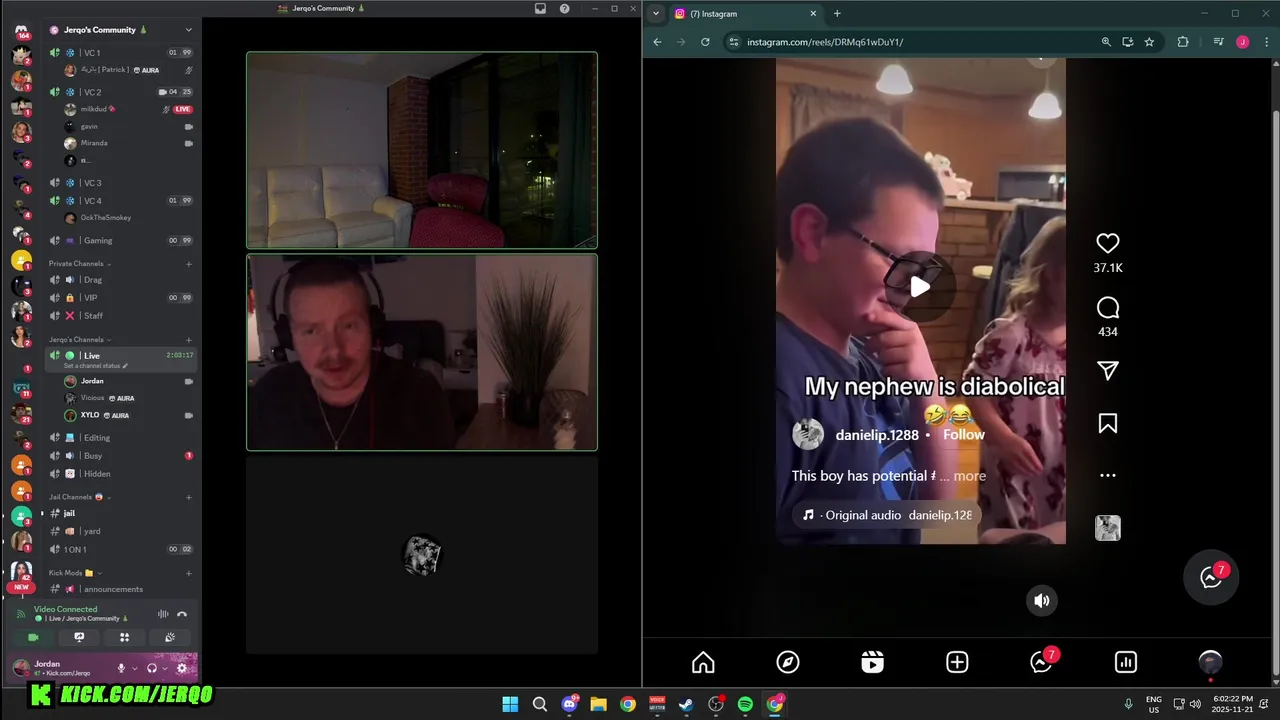
Task: Reload the Instagram page
Action: point(705,42)
